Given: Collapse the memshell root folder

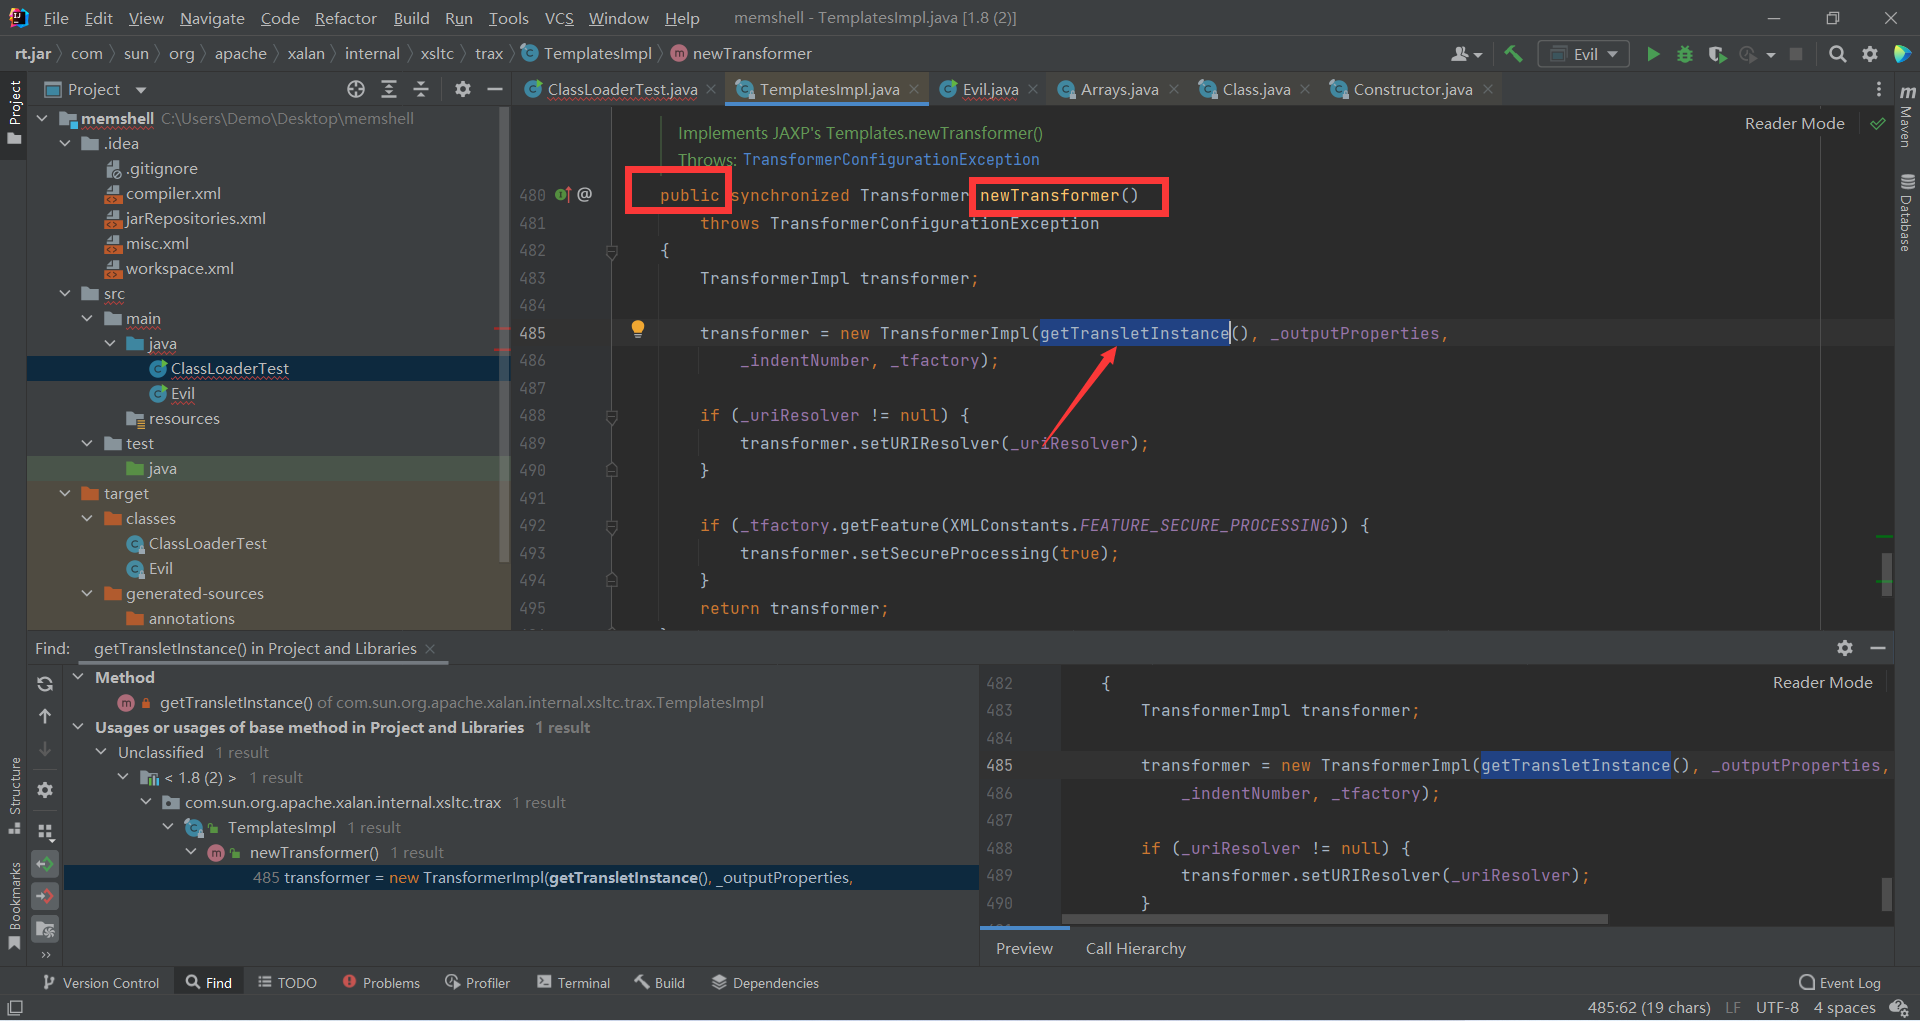Looking at the screenshot, I should tap(43, 118).
